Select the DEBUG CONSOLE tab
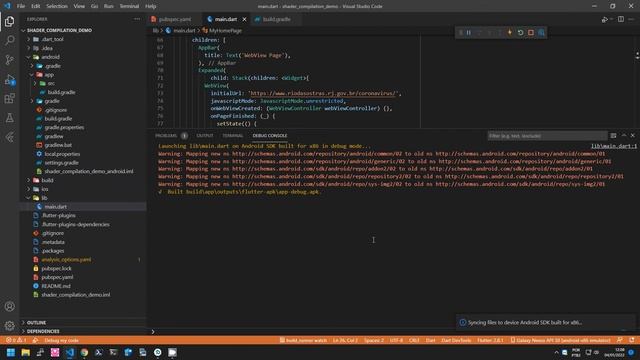The height and width of the screenshot is (360, 640). point(270,136)
